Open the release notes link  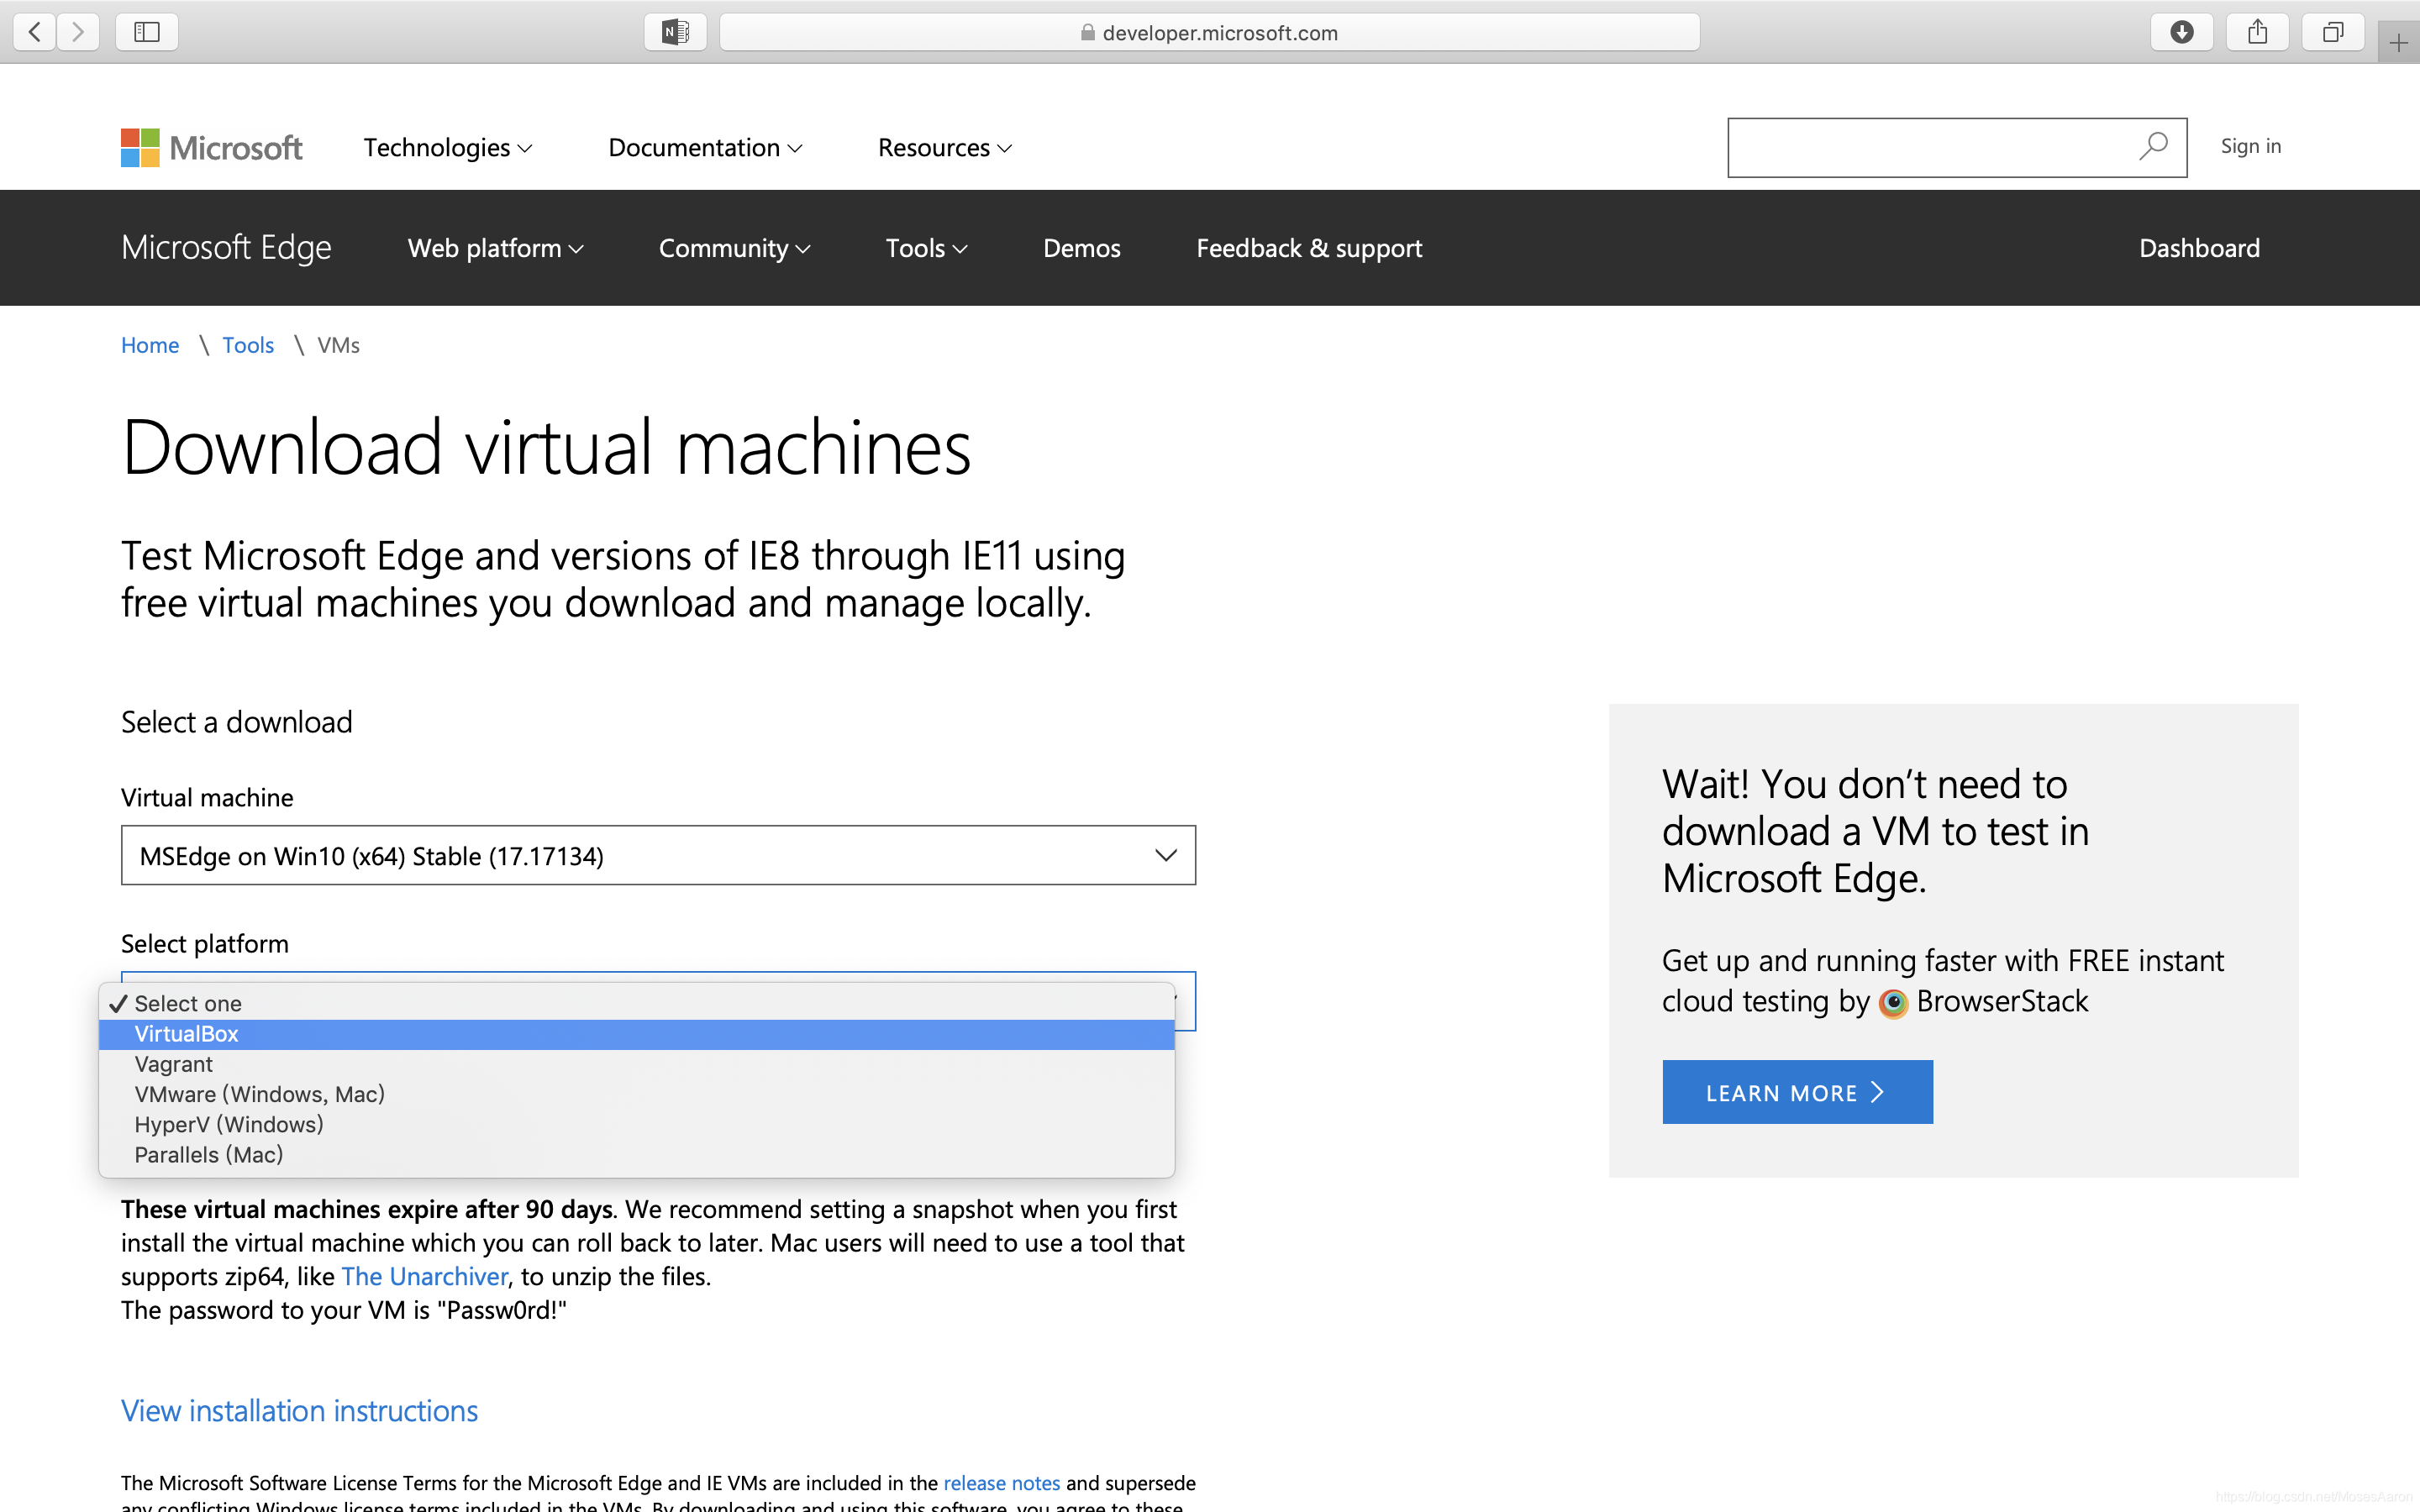click(x=1001, y=1483)
